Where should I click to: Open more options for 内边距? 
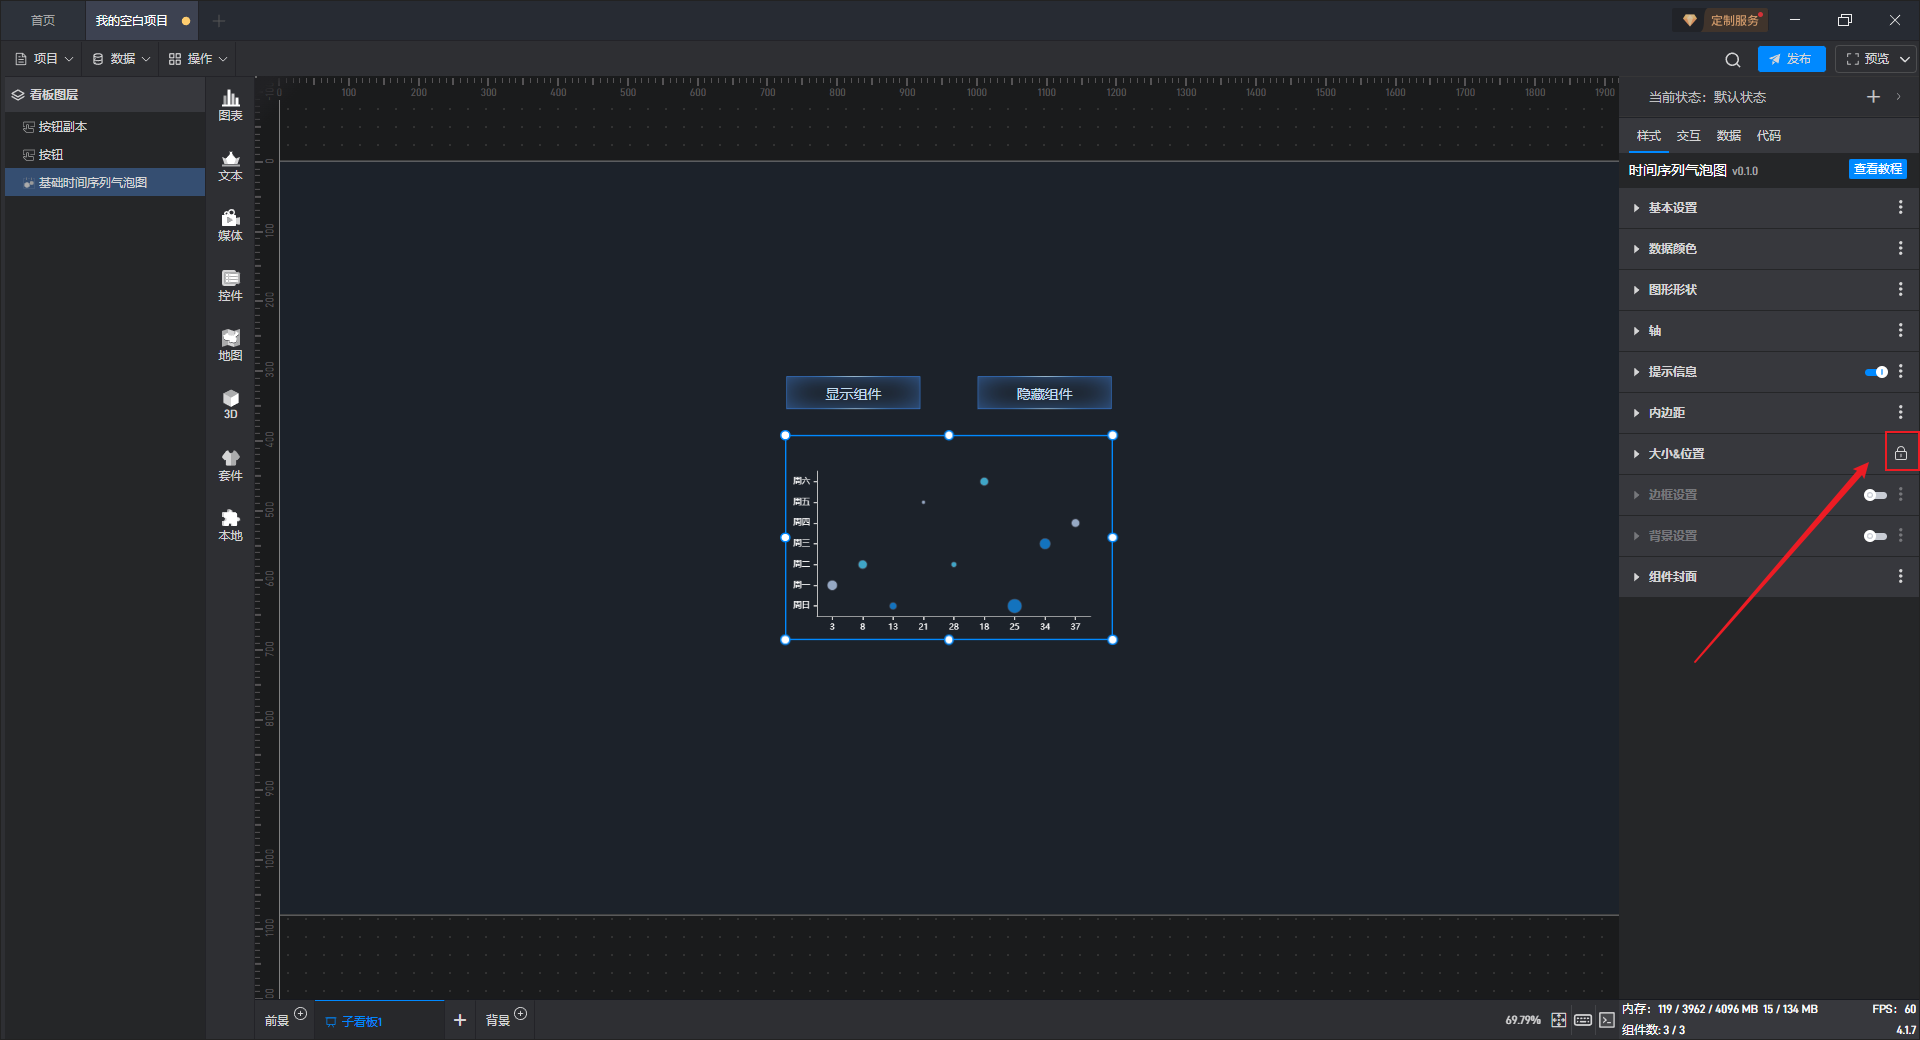click(x=1901, y=412)
